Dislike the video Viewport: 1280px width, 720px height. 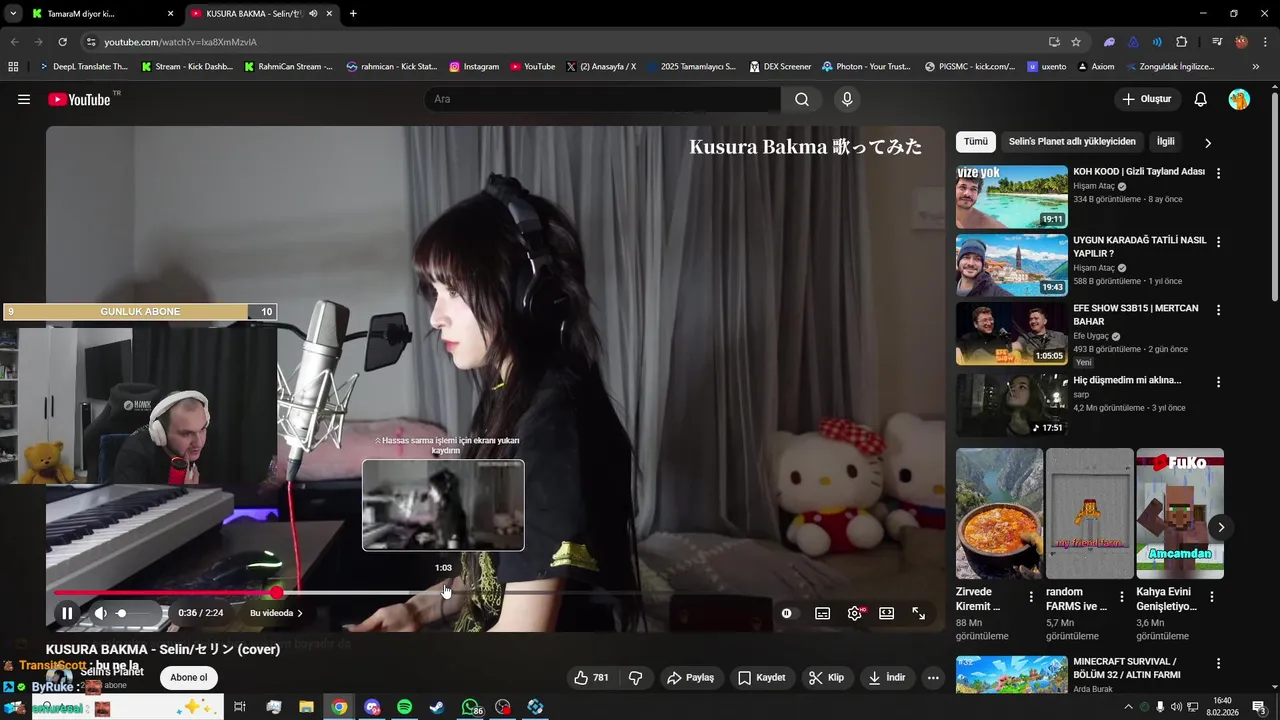click(635, 677)
